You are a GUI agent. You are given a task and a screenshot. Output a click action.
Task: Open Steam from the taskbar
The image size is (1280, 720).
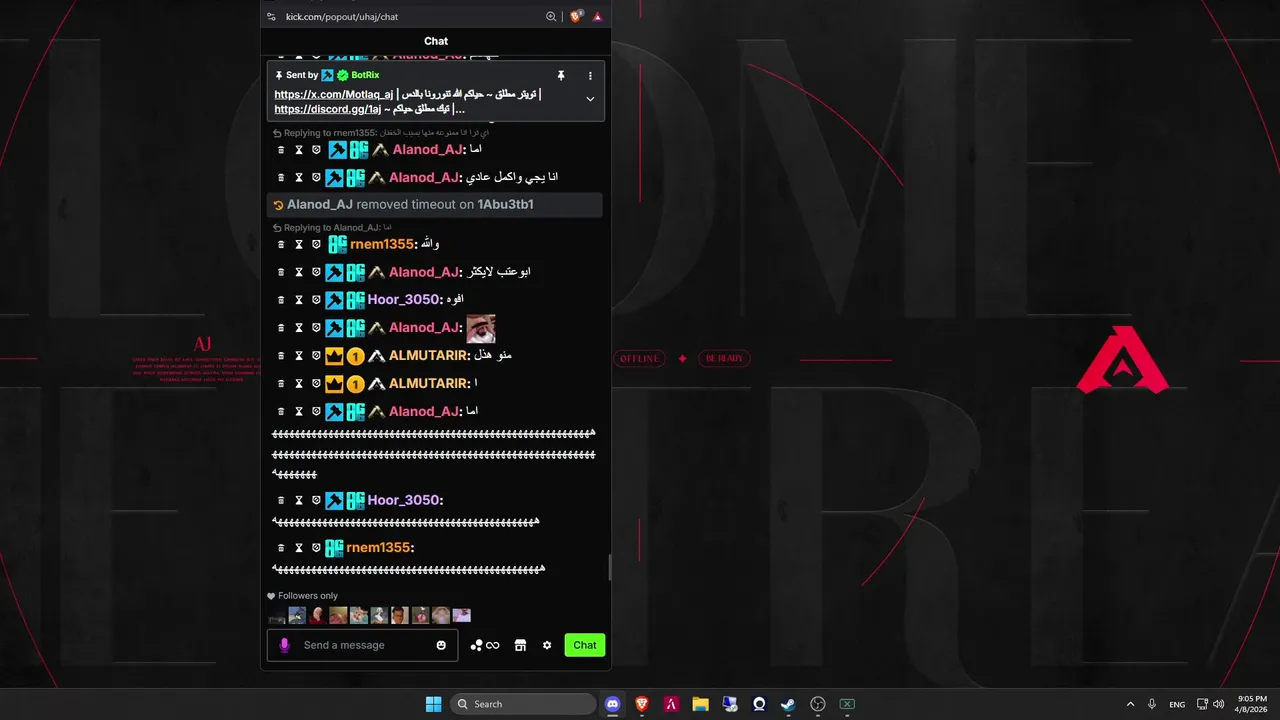pos(788,704)
